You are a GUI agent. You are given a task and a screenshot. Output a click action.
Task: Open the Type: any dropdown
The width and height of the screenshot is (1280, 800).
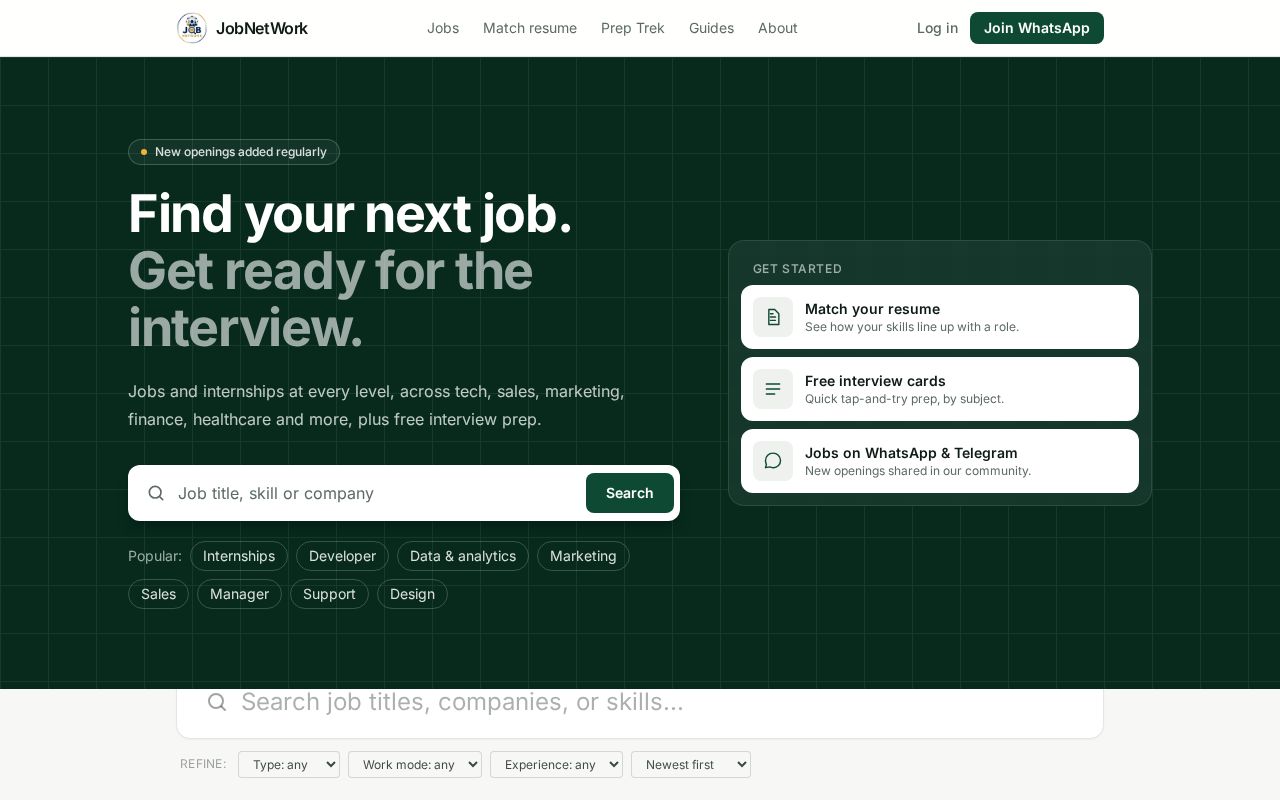(289, 764)
